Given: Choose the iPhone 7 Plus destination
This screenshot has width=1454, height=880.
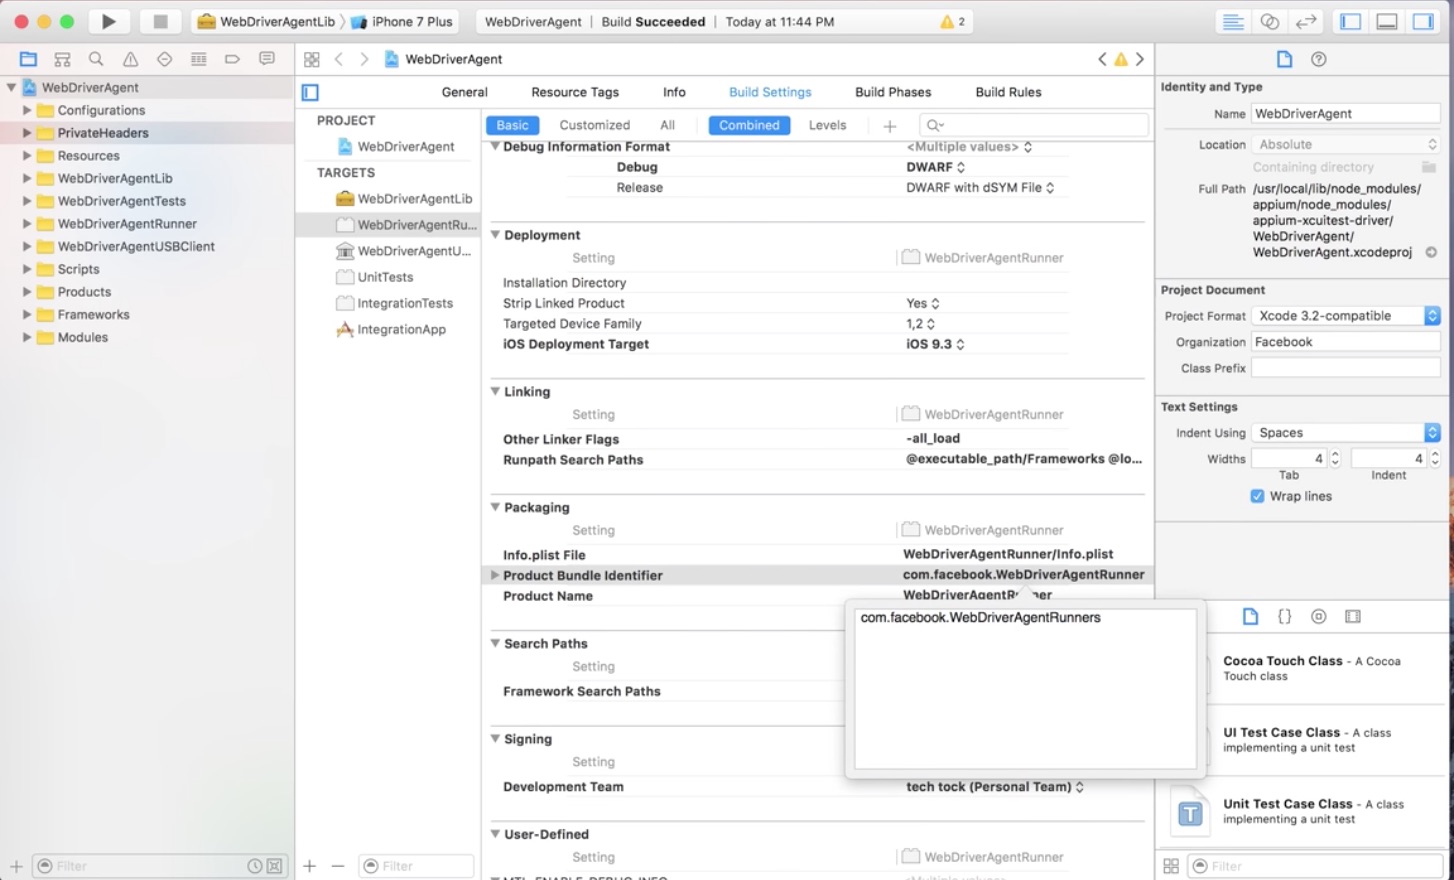Looking at the screenshot, I should pos(402,21).
